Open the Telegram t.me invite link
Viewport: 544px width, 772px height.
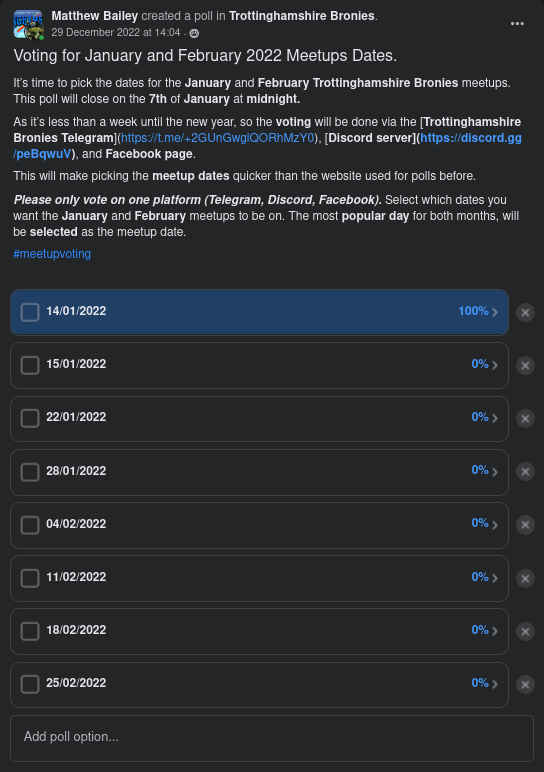click(218, 138)
